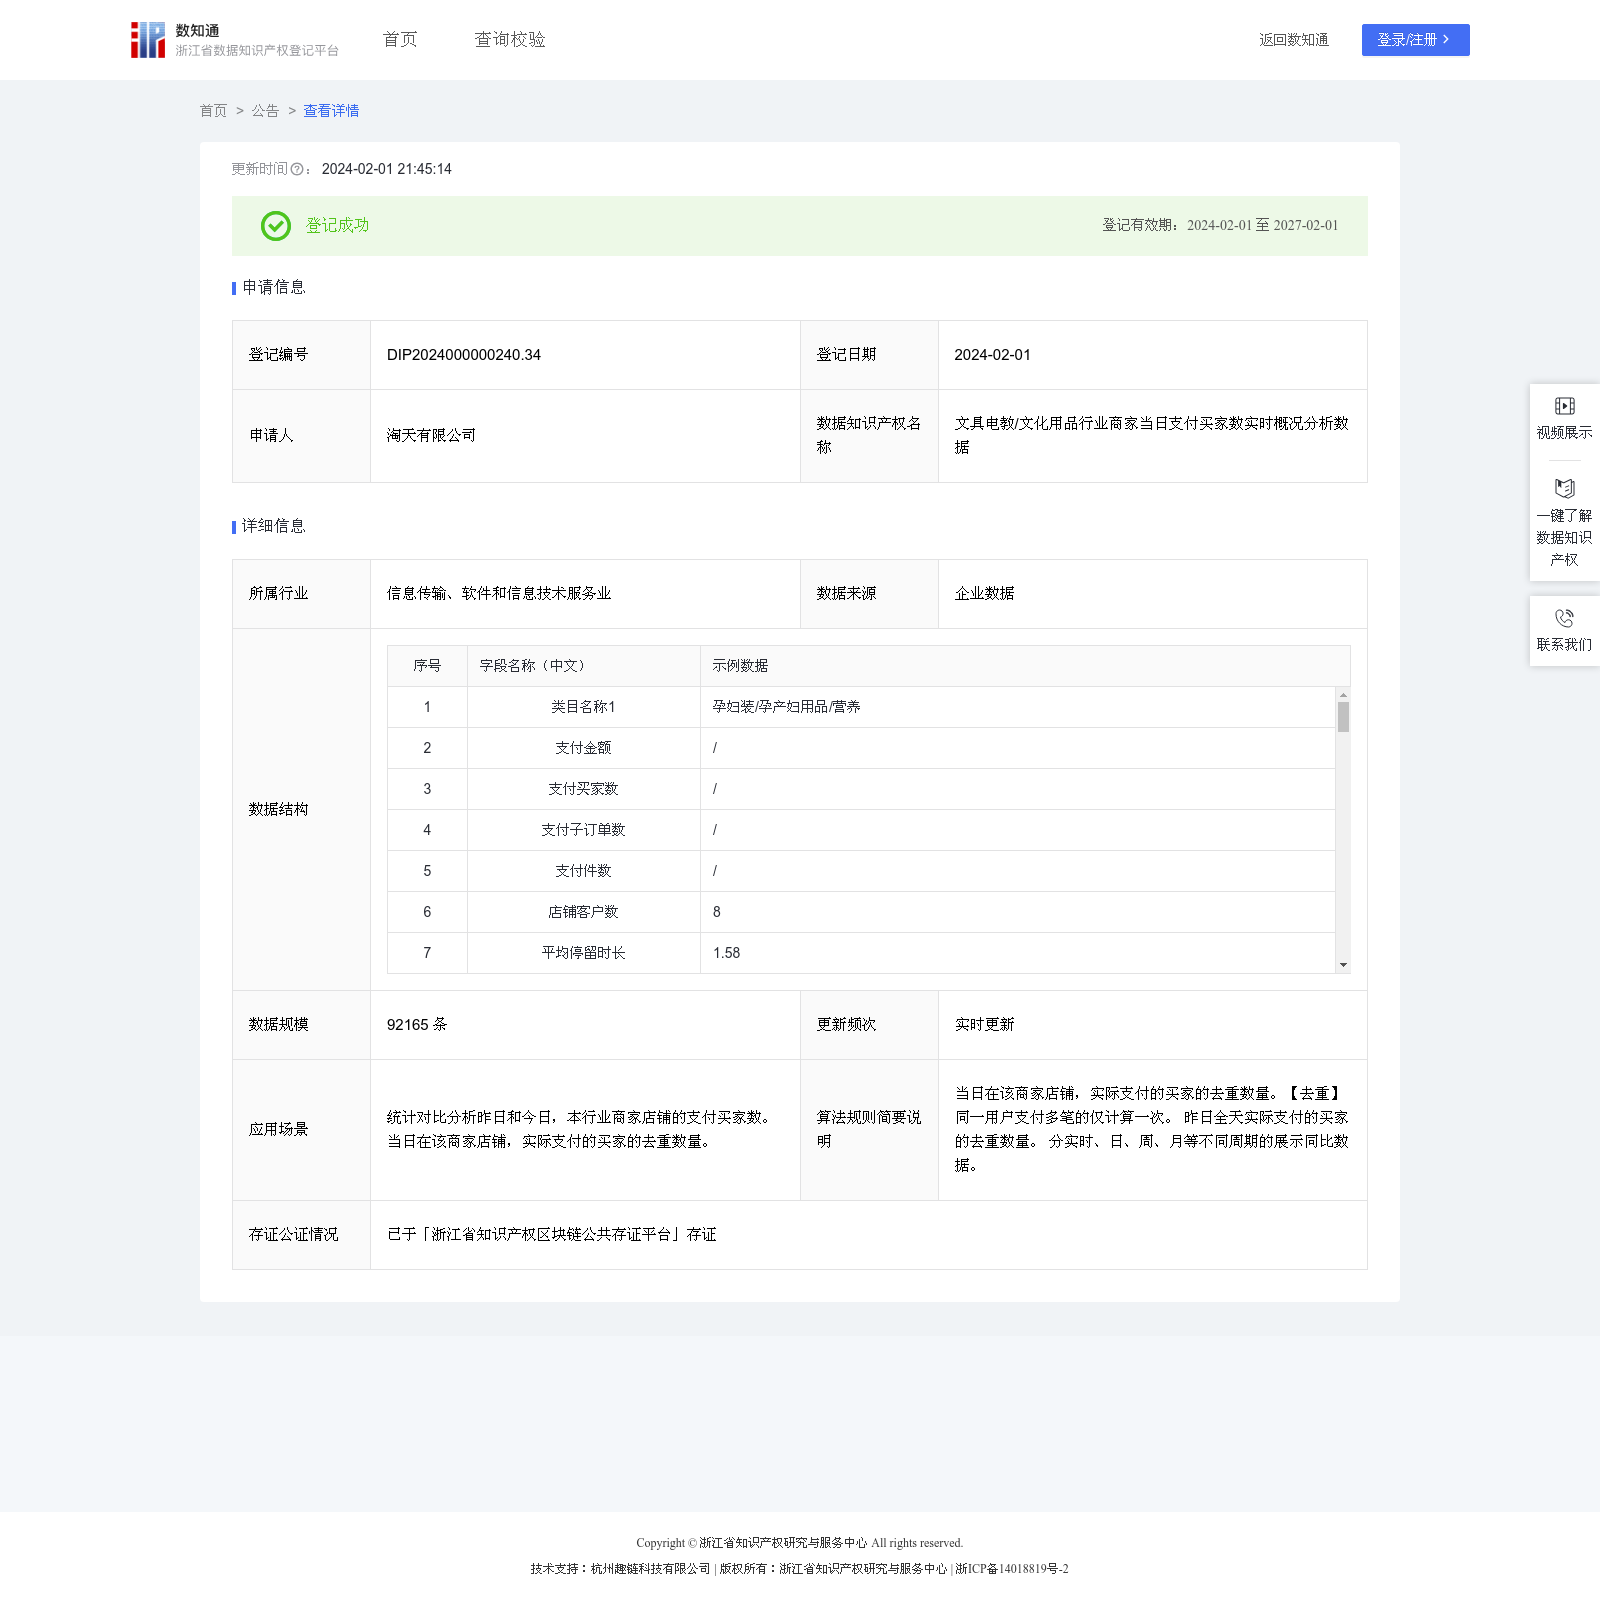This screenshot has width=1600, height=1600.
Task: Click the data structure table scrollbar thumb
Action: tap(1343, 717)
